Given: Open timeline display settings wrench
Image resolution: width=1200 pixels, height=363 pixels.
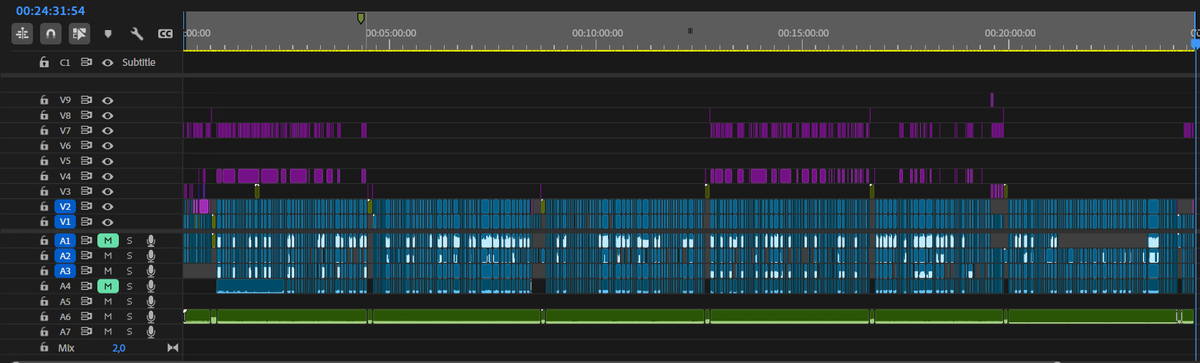Looking at the screenshot, I should (x=137, y=34).
